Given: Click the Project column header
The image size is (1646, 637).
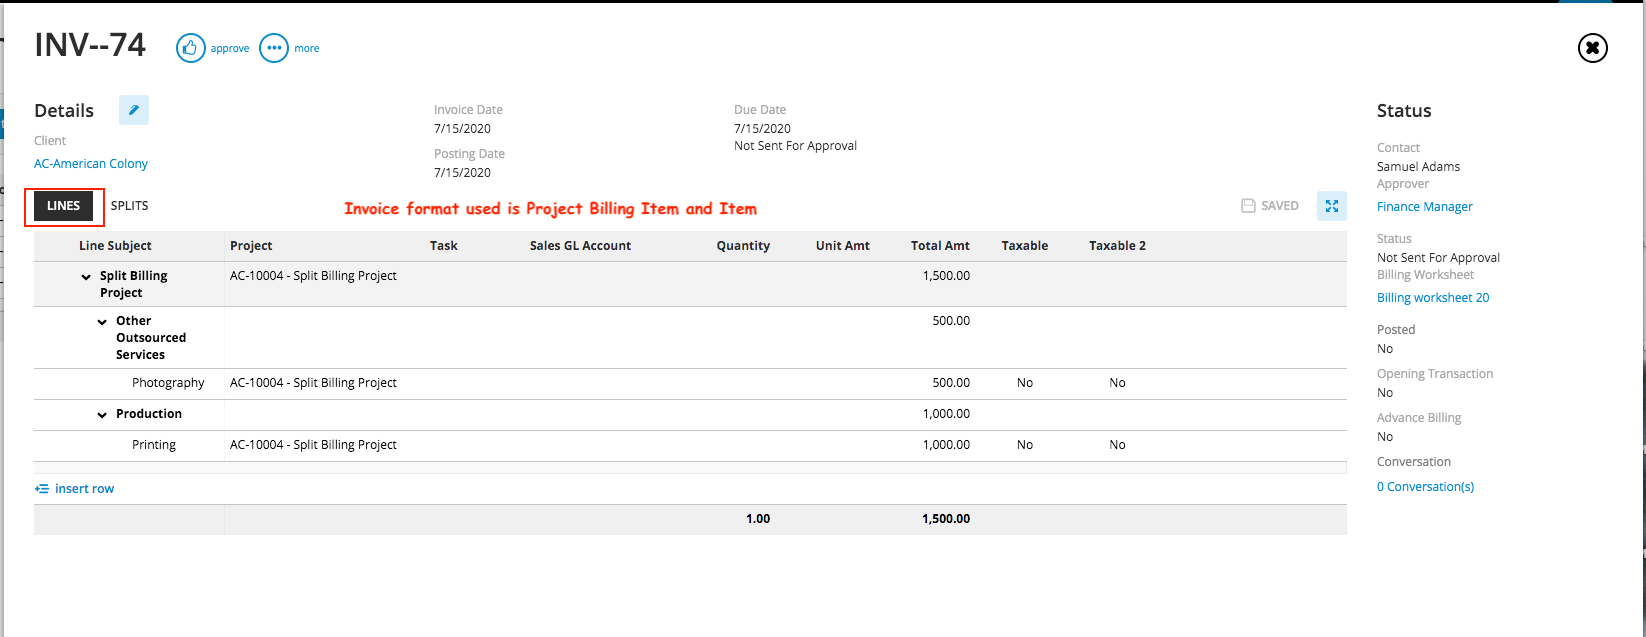Looking at the screenshot, I should point(251,246).
